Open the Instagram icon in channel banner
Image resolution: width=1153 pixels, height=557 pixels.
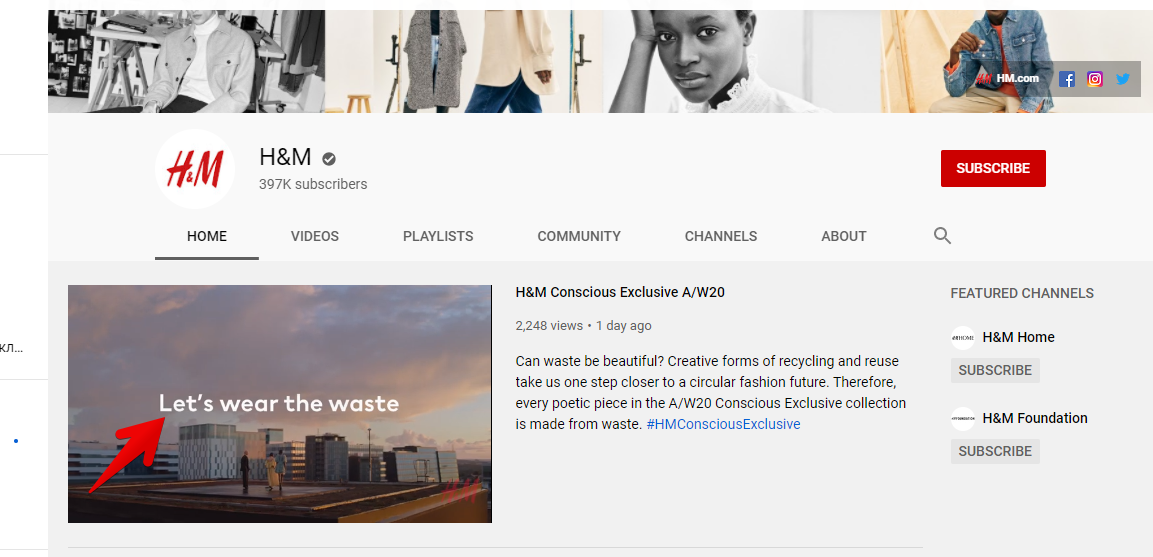tap(1095, 79)
